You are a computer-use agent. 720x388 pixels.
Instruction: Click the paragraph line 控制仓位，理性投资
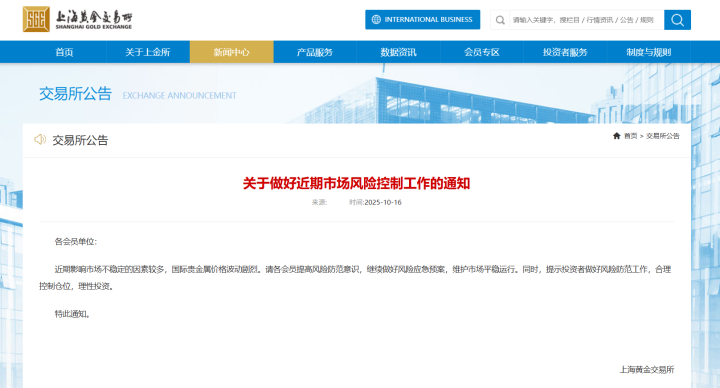(76, 286)
